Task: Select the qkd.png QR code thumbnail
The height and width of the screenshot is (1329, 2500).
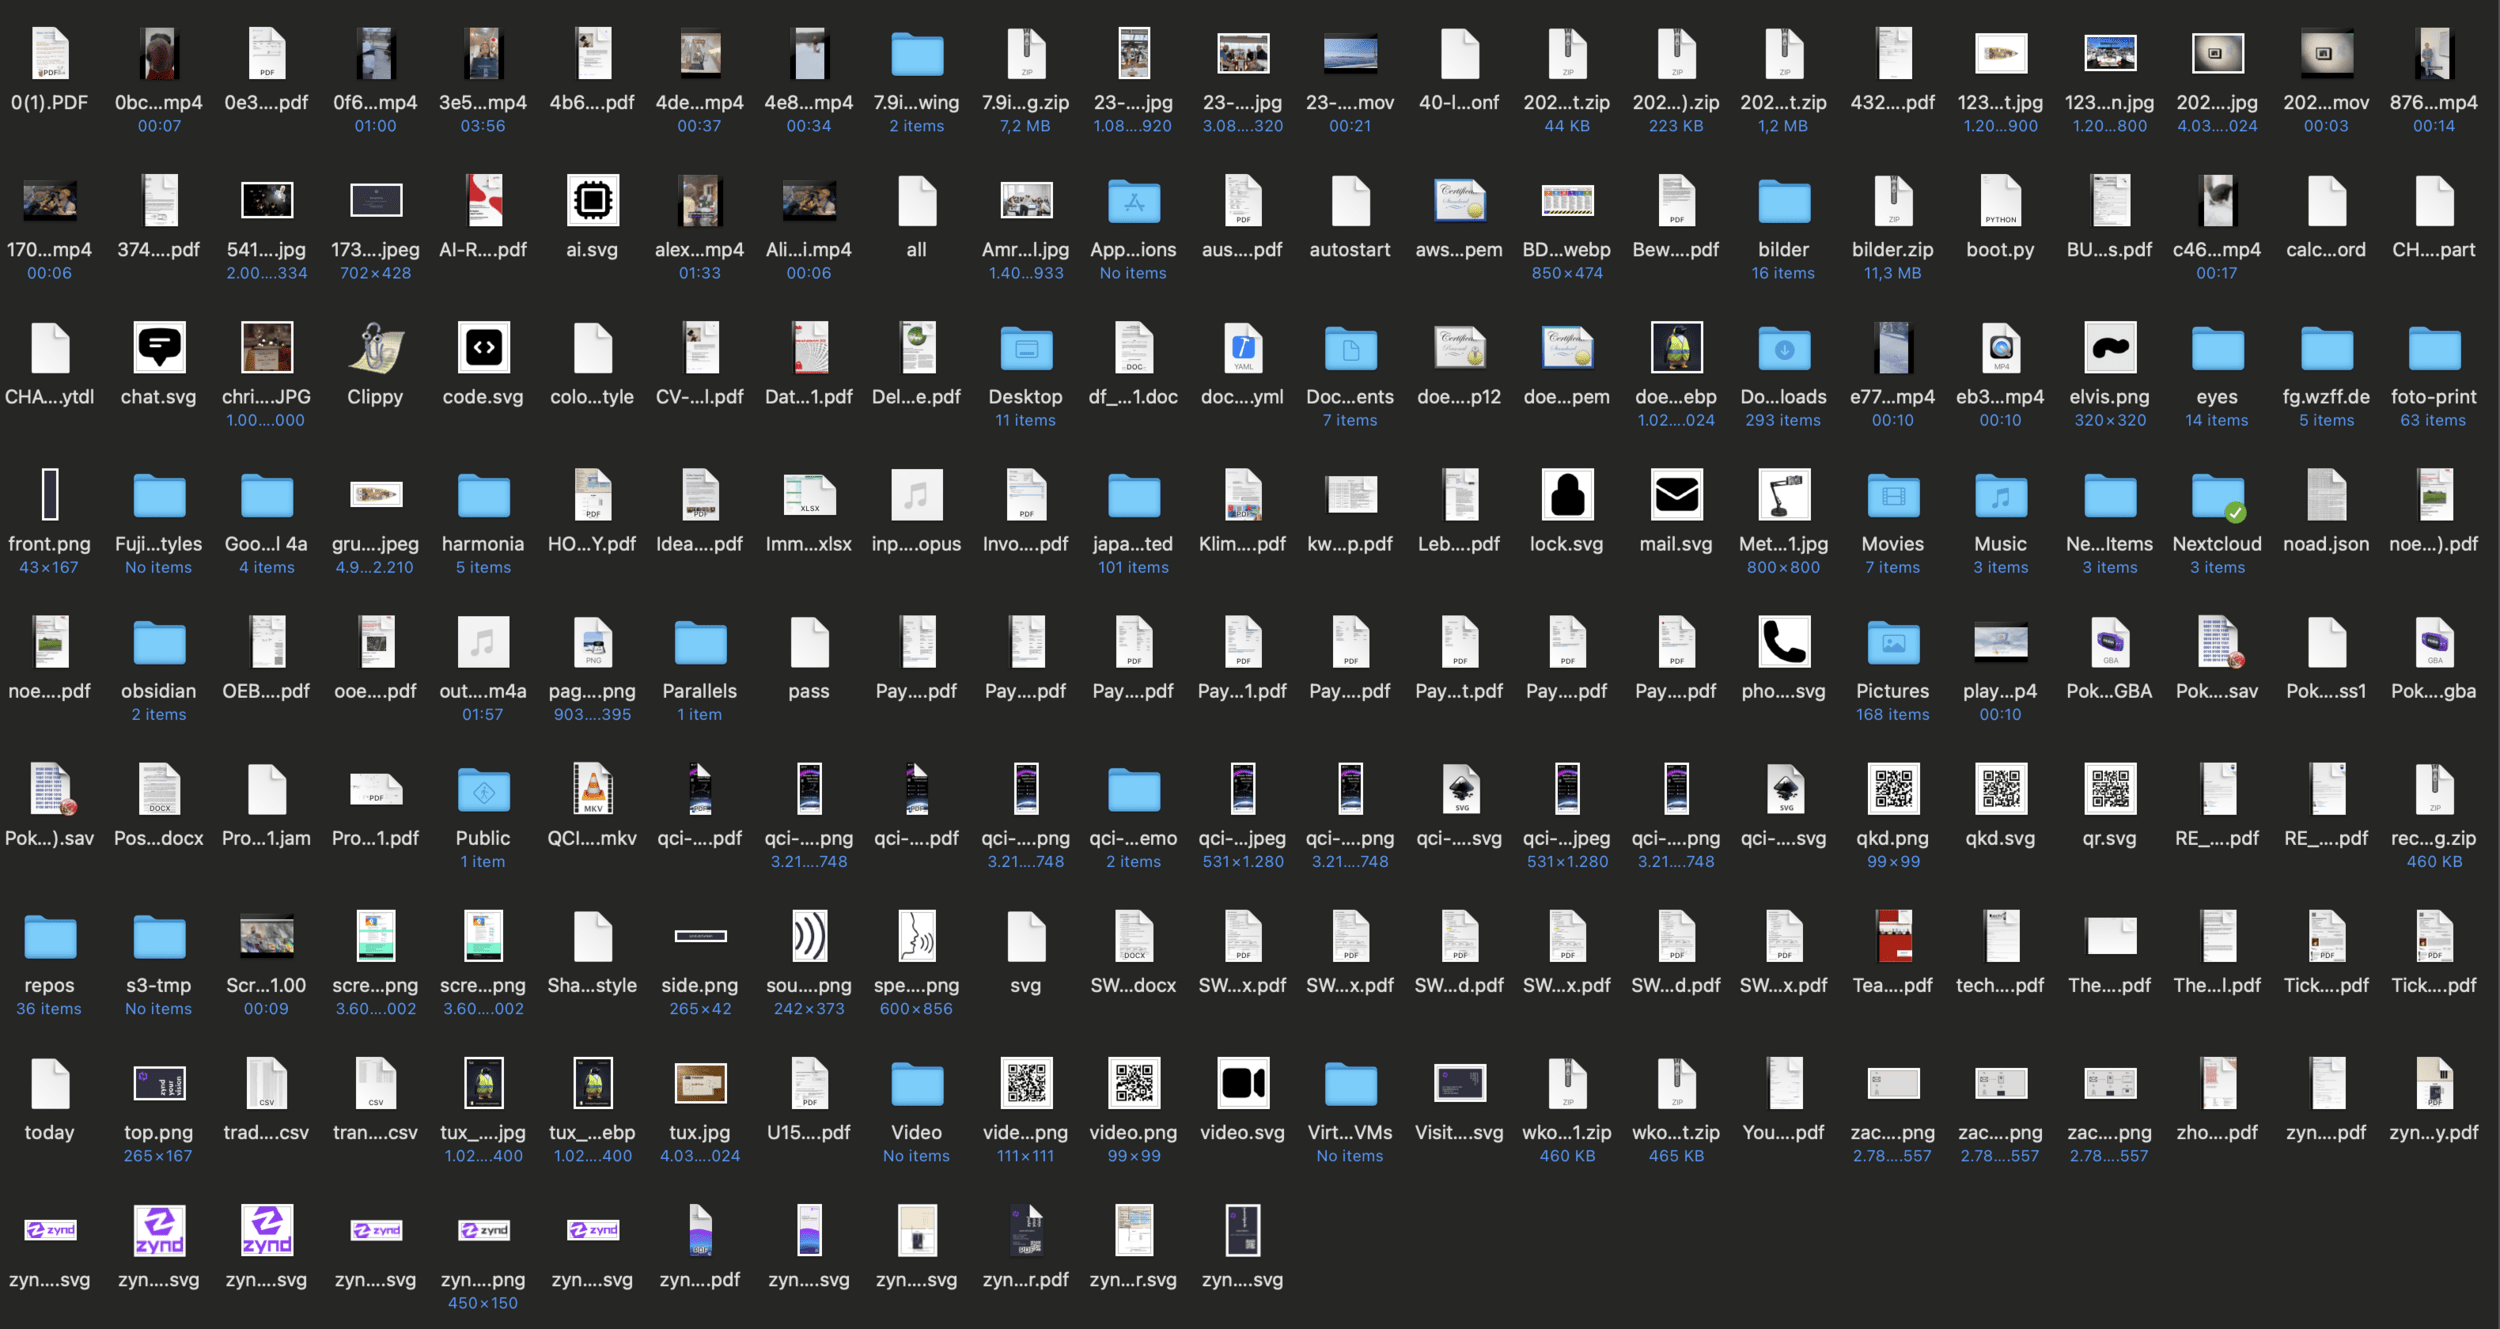Action: tap(1892, 790)
